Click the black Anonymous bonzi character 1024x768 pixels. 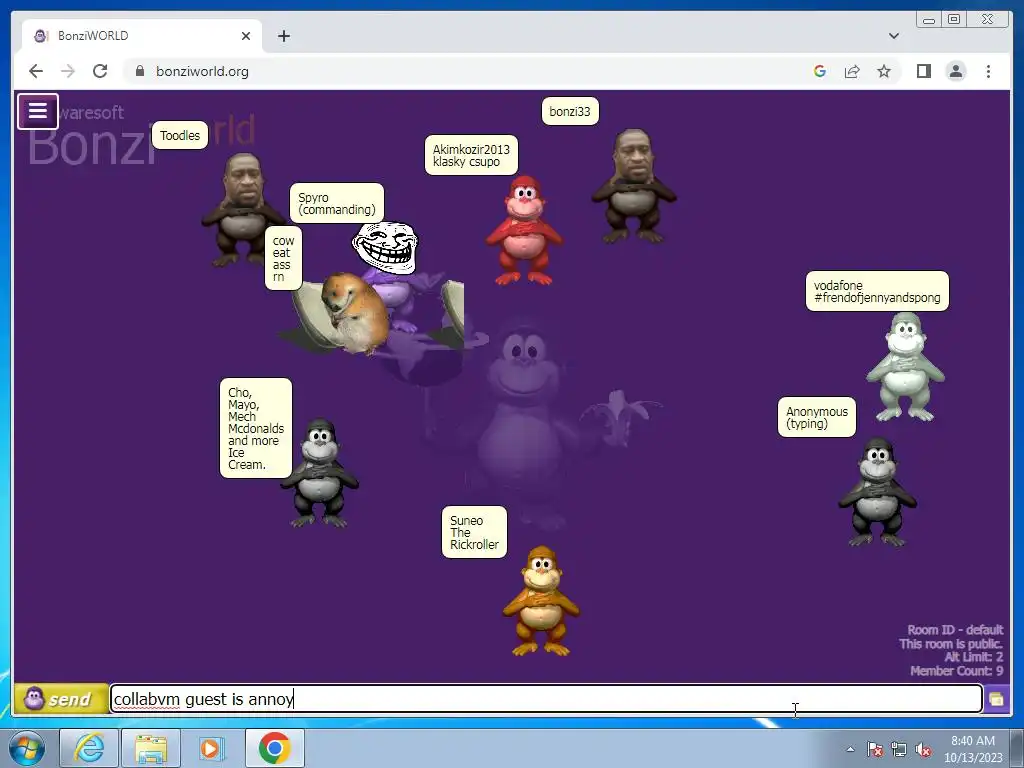tap(878, 492)
